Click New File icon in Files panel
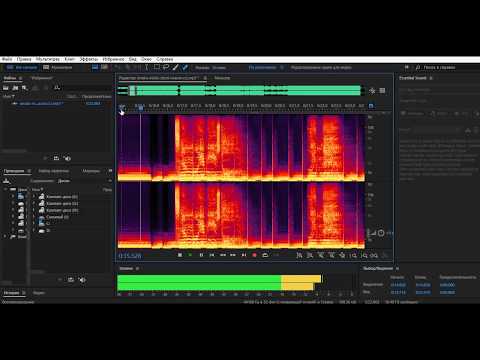This screenshot has height=360, width=480. [25, 88]
